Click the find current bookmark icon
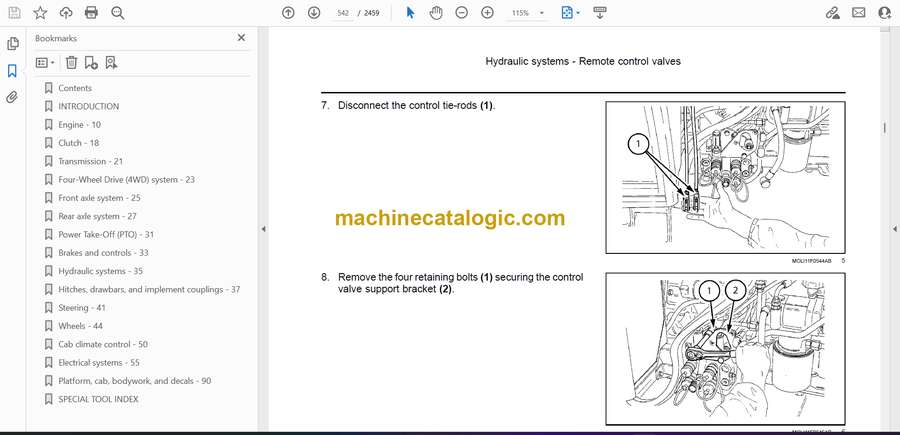This screenshot has height=435, width=900. 111,63
